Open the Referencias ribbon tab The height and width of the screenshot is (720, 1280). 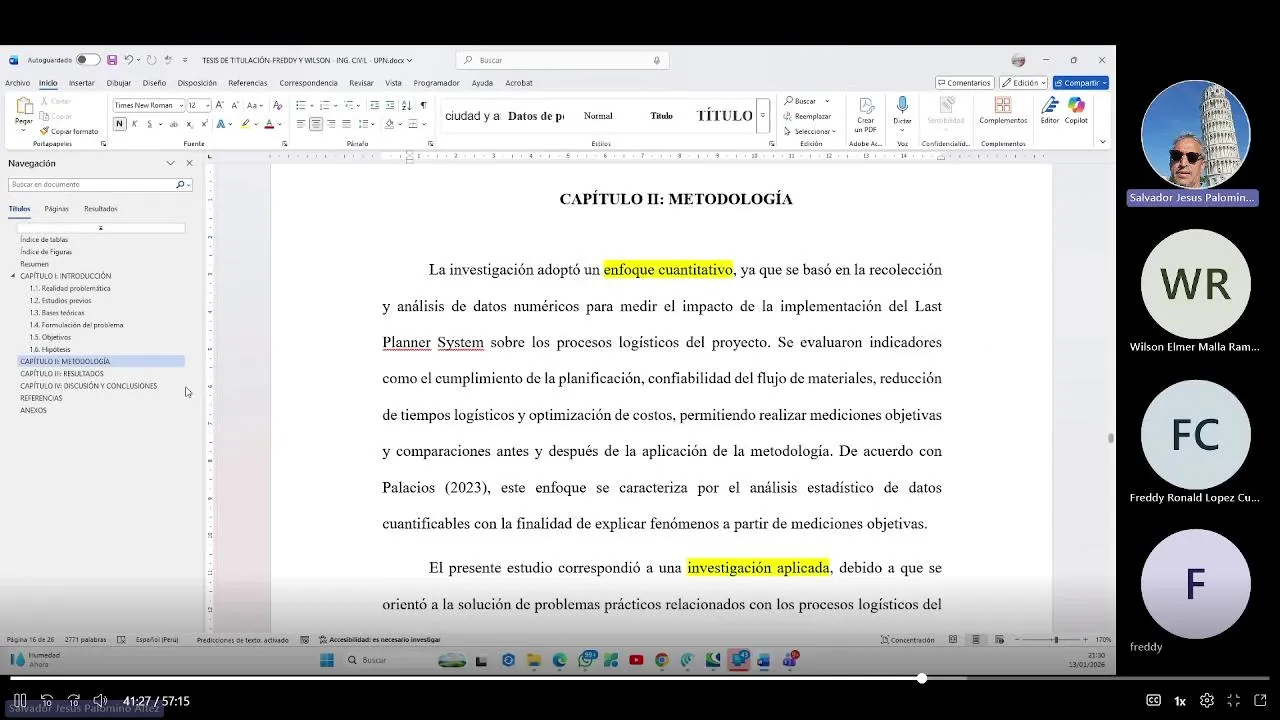coord(247,83)
